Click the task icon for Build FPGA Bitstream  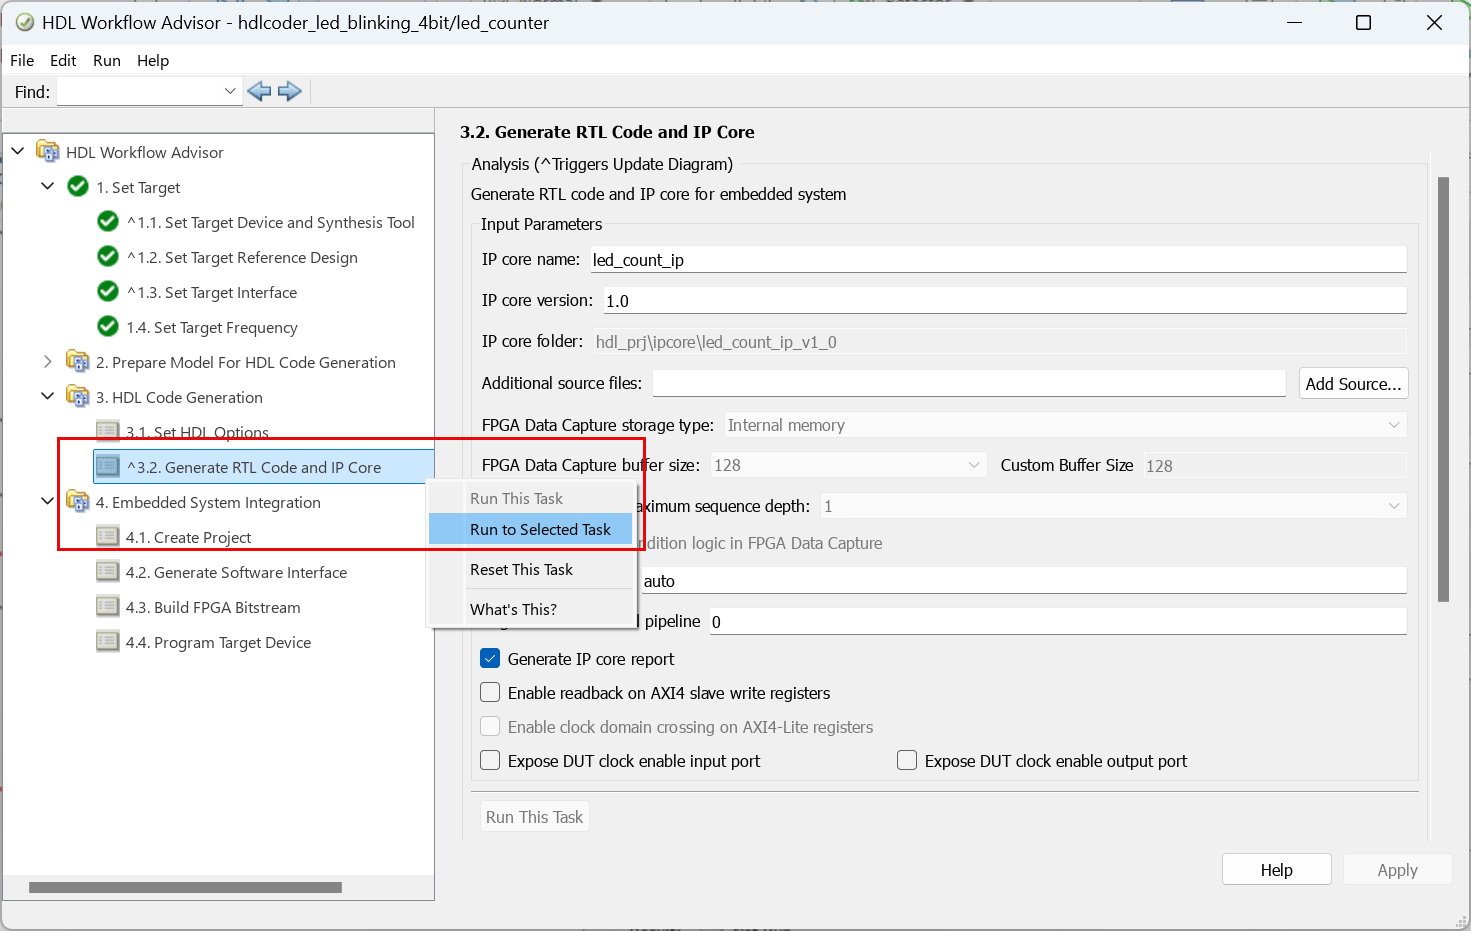pos(107,607)
